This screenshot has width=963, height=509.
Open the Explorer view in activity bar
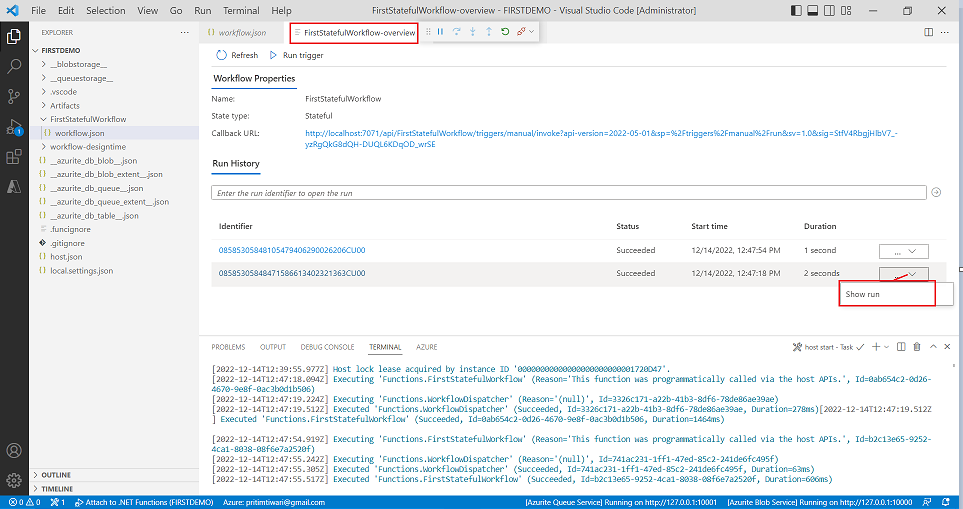pyautogui.click(x=14, y=37)
